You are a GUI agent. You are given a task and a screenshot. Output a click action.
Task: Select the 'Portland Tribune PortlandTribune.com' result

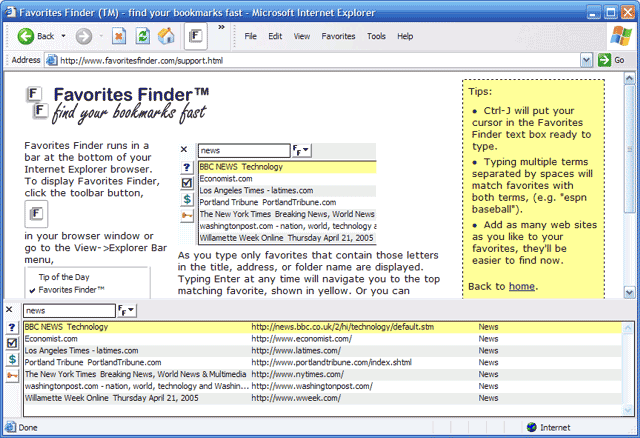[x=322, y=362]
